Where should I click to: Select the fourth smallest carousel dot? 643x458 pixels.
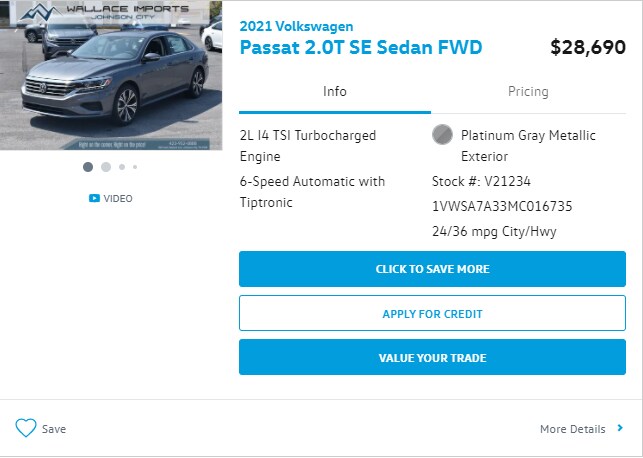[x=135, y=167]
